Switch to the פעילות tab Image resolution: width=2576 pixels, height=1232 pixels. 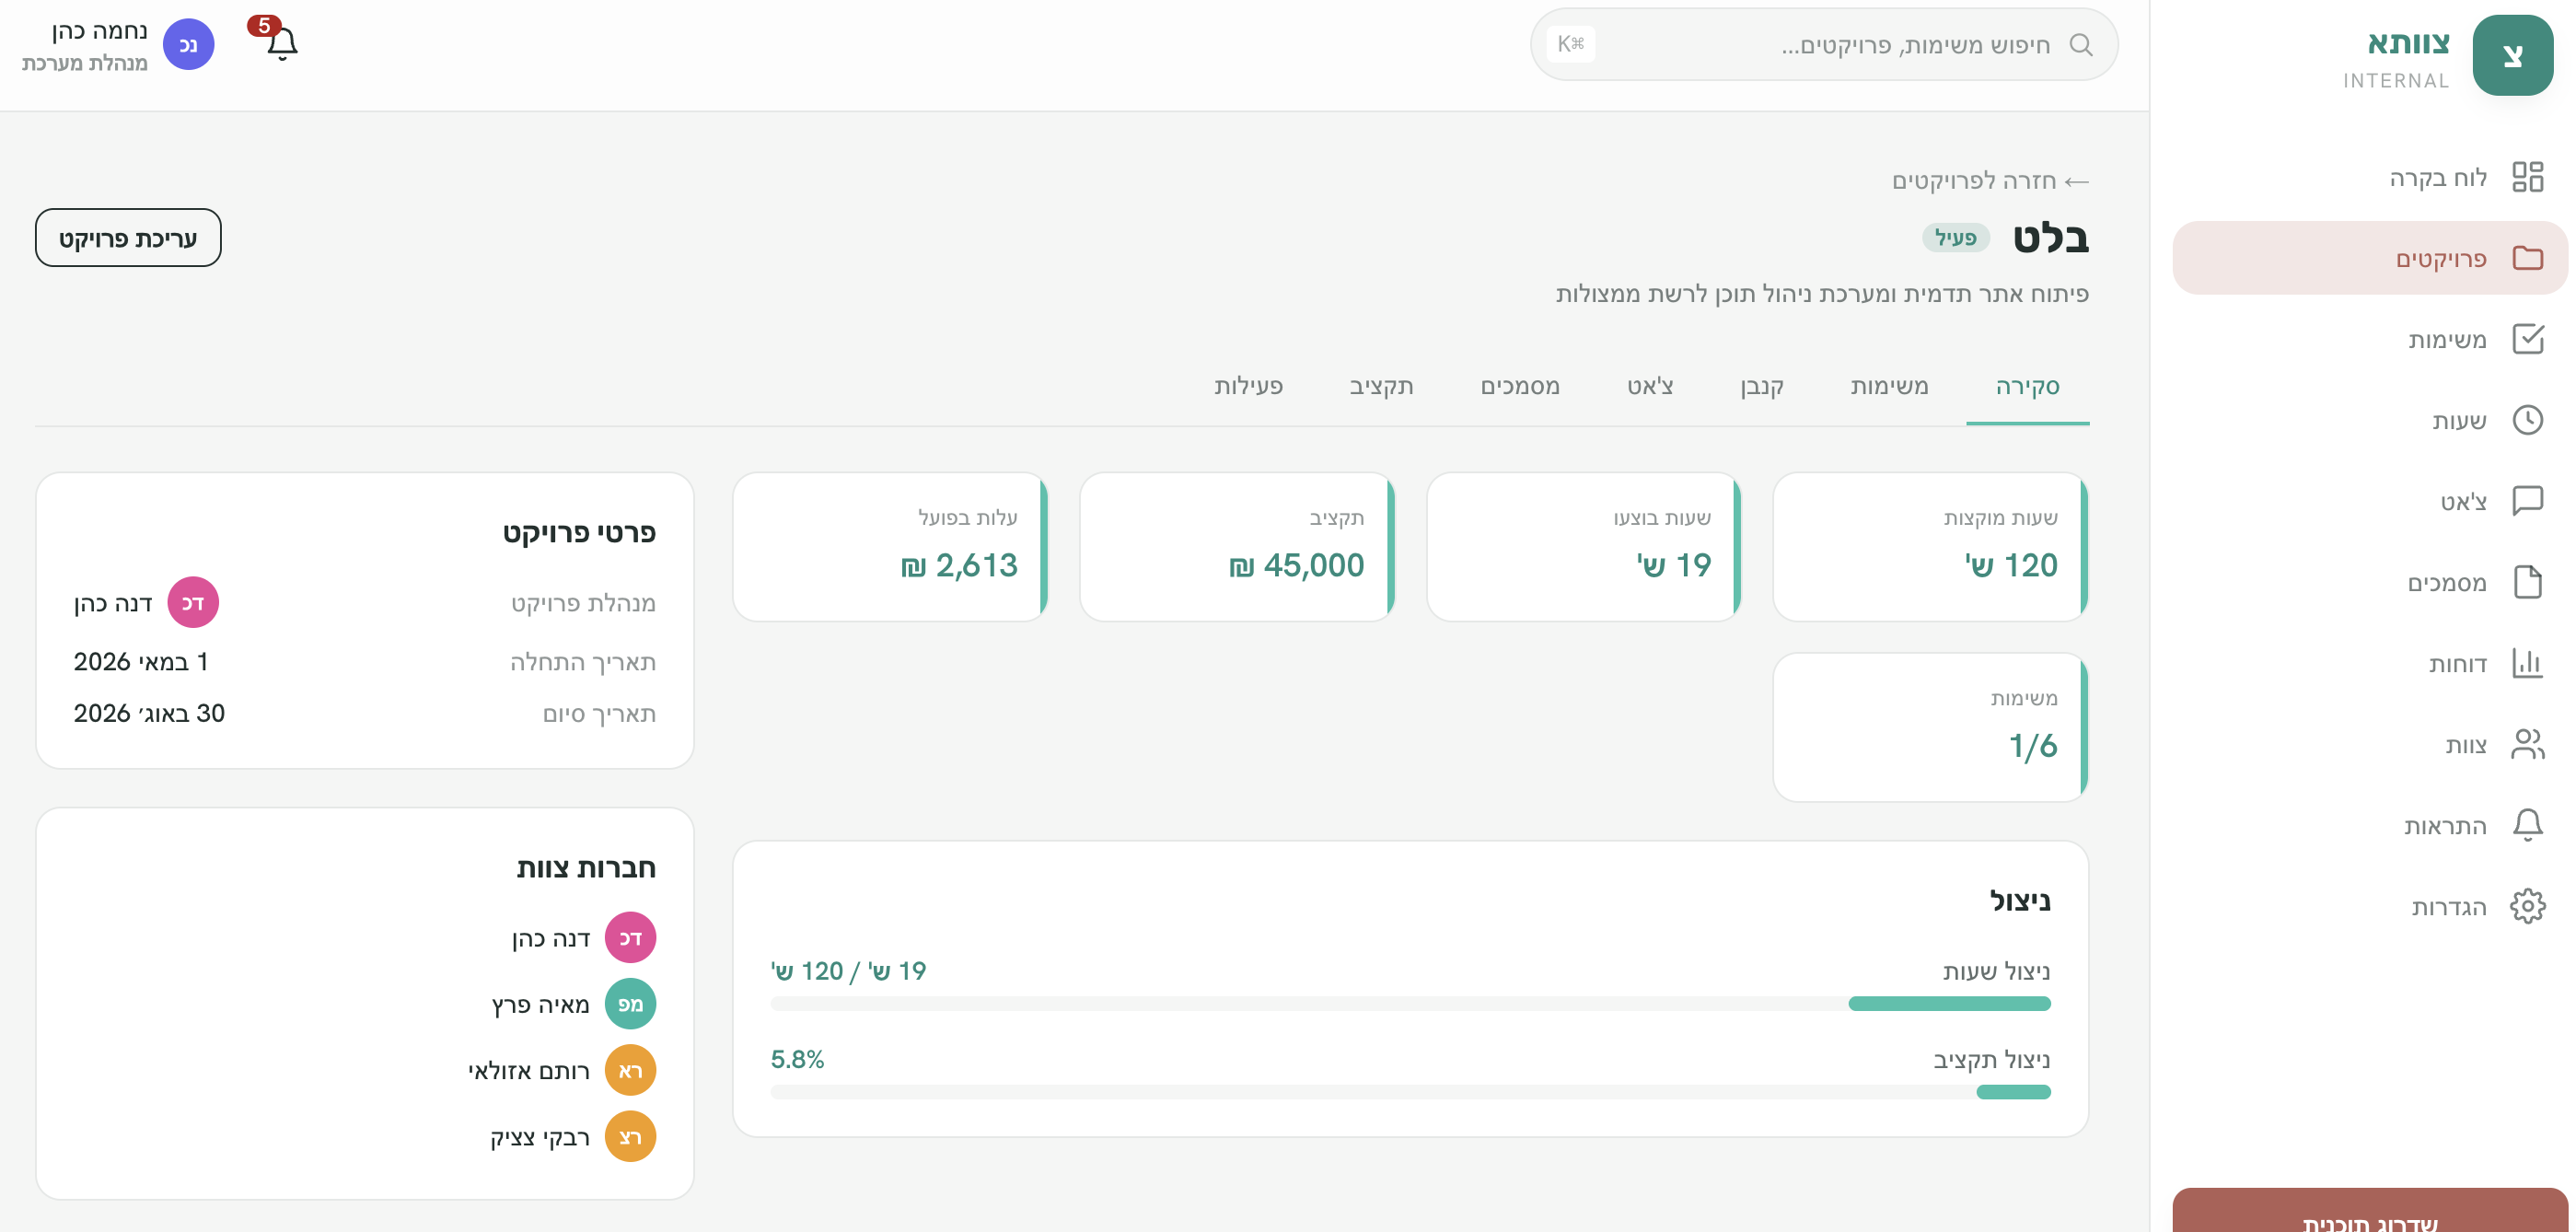point(1248,386)
